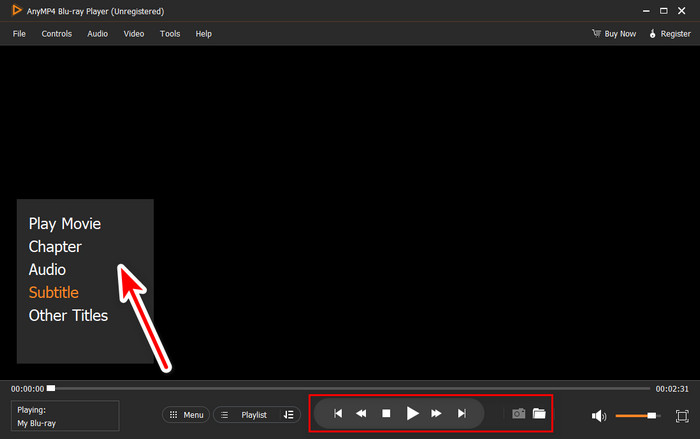Toggle fullscreen mode icon
700x439 pixels.
pyautogui.click(x=682, y=416)
